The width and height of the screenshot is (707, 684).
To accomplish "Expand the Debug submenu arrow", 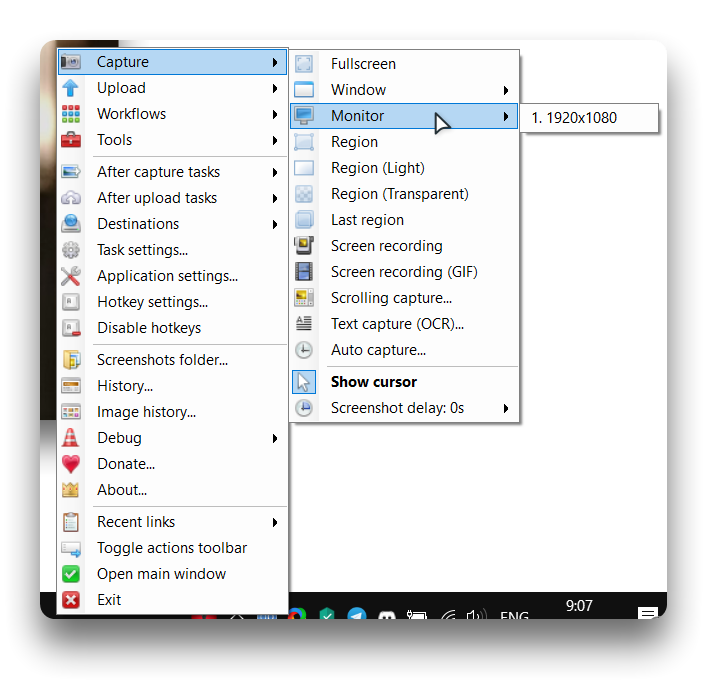I will pos(275,438).
